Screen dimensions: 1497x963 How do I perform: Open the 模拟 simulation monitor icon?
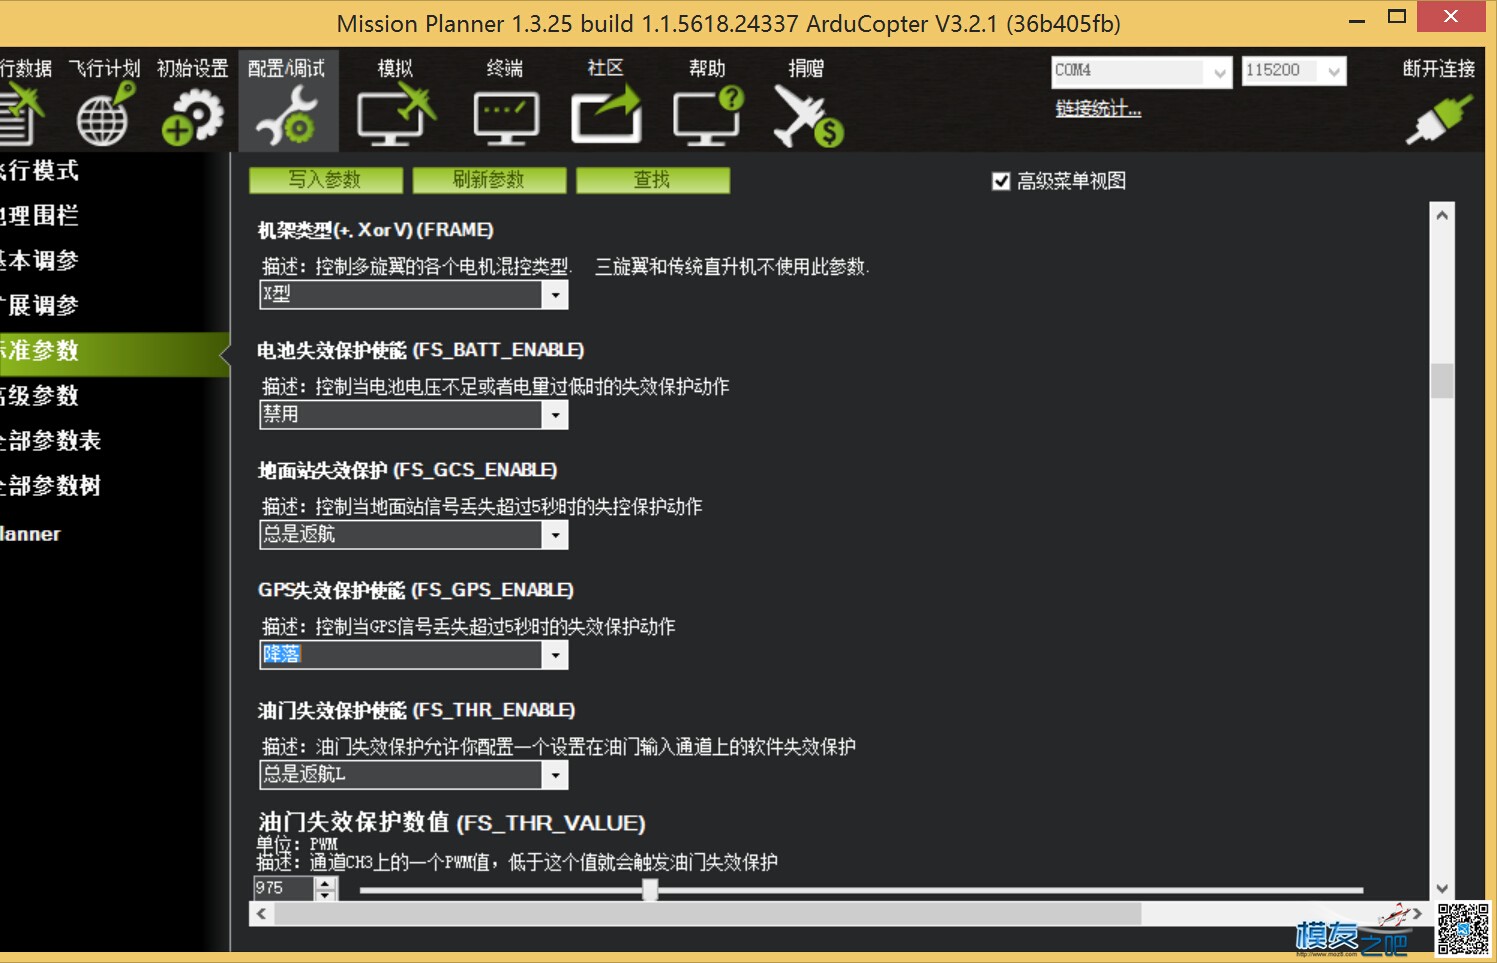[x=397, y=116]
